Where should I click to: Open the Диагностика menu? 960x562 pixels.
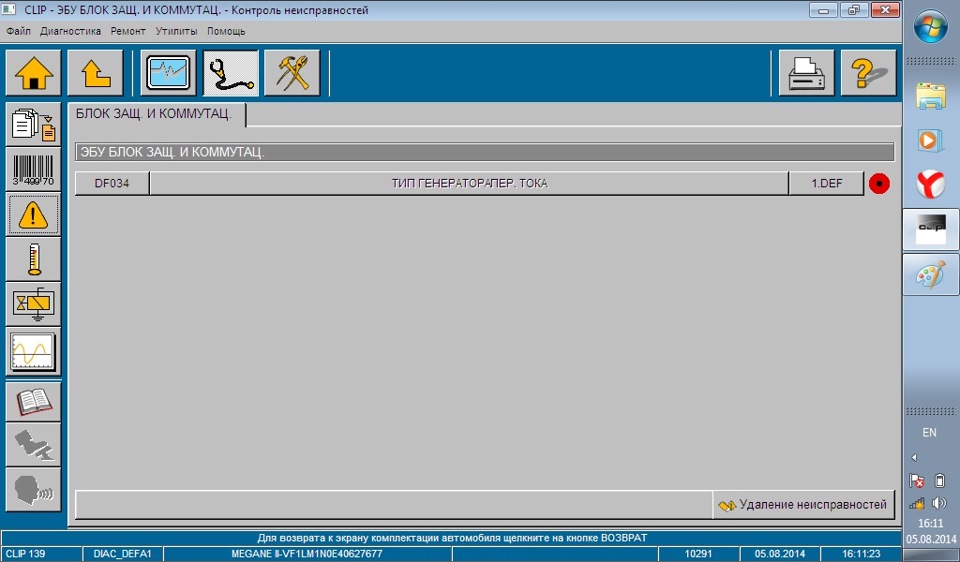[x=70, y=31]
